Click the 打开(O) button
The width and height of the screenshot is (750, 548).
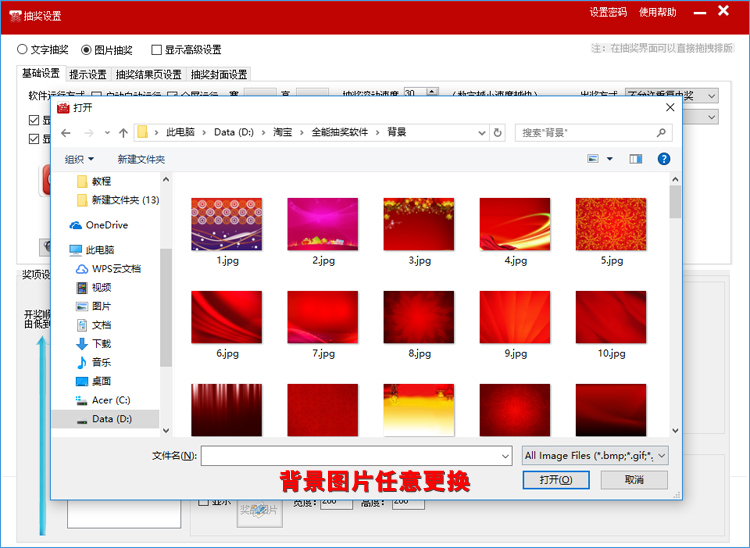(x=556, y=480)
